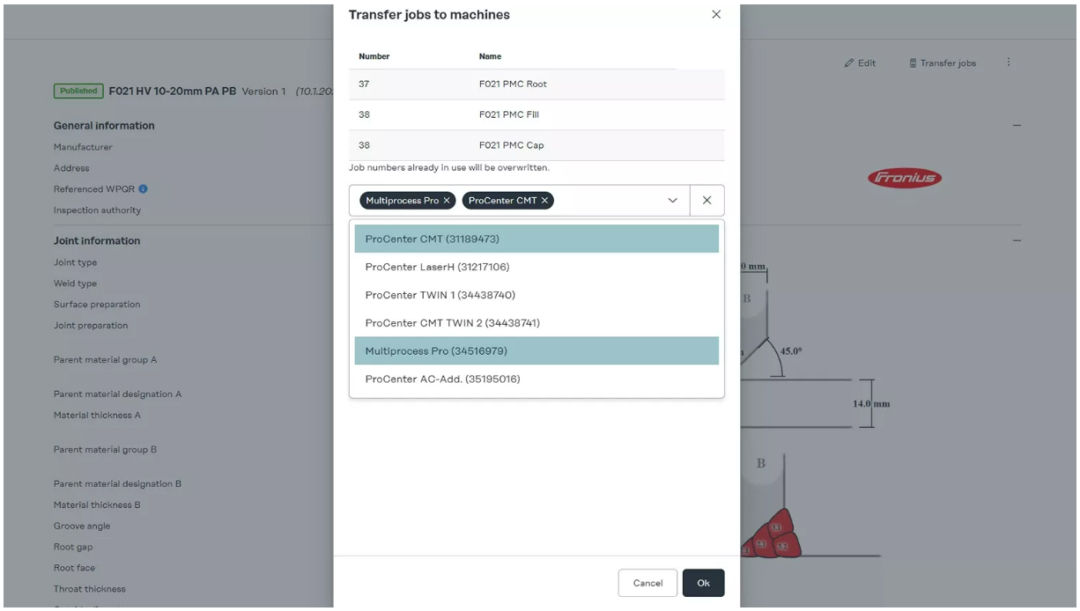
Task: Deselect Multiprocess Pro (34516979) option
Action: [536, 351]
